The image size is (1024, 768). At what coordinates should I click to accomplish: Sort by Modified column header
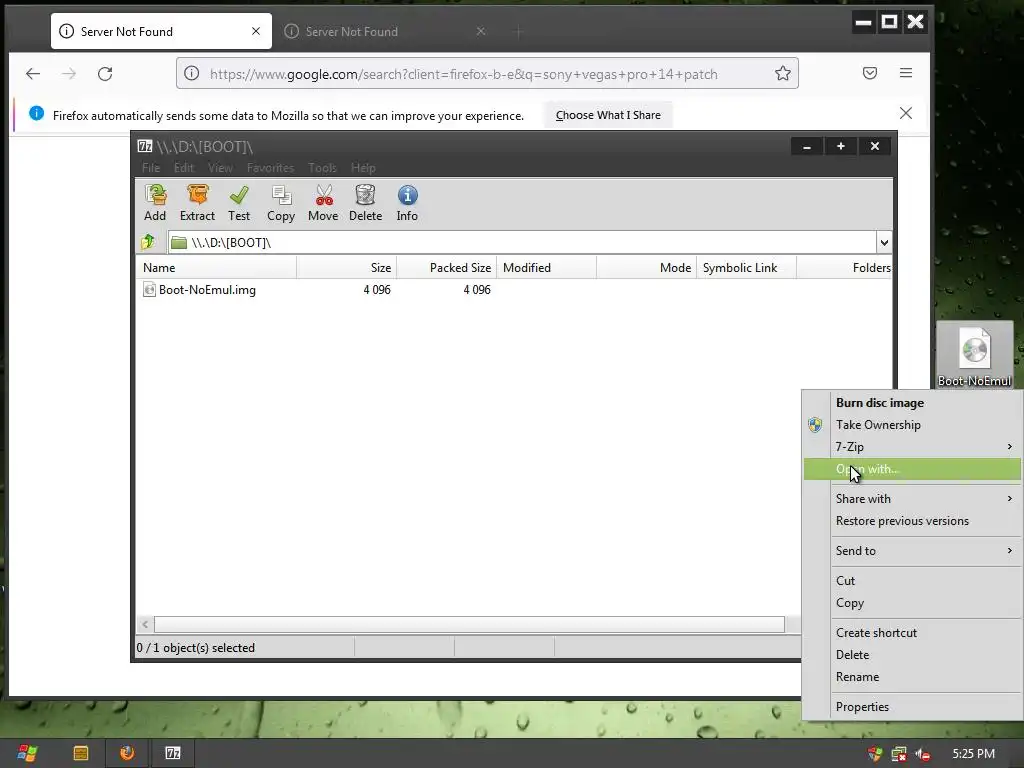coord(547,268)
